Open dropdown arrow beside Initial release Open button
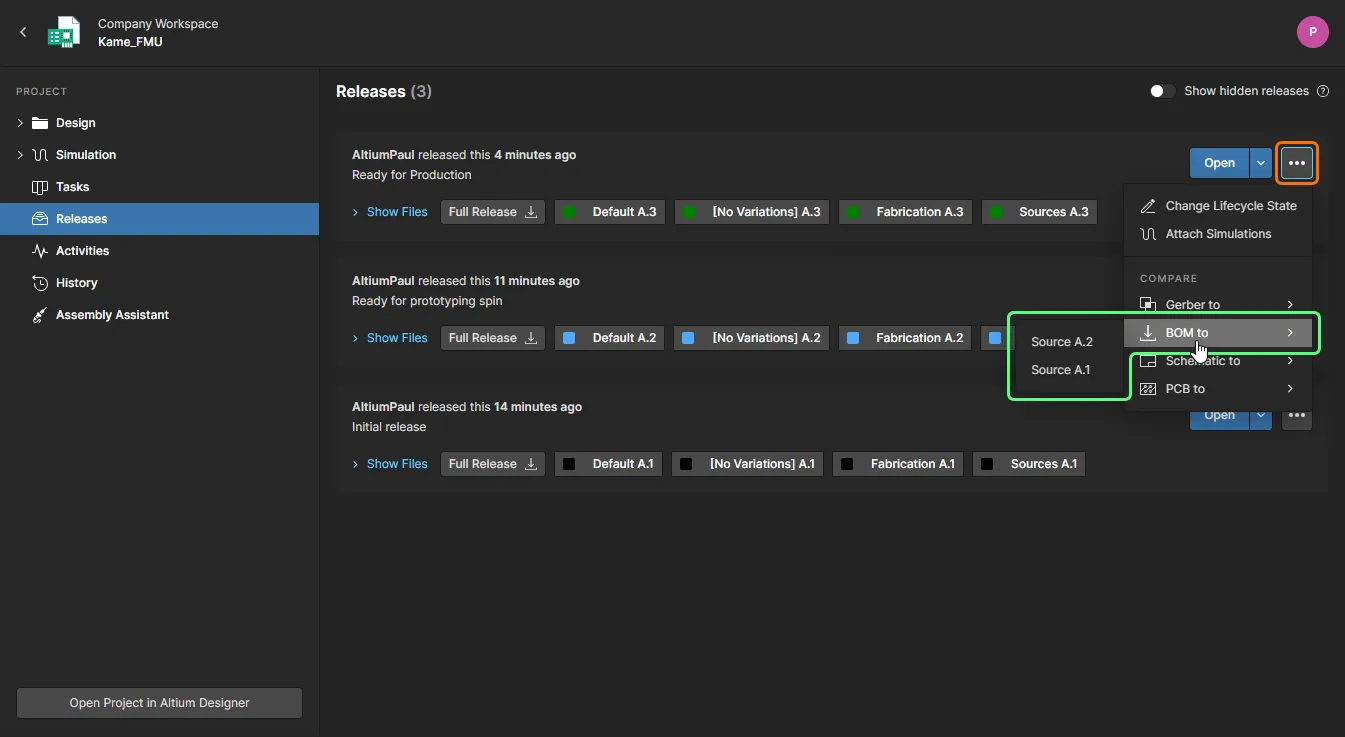1345x737 pixels. [x=1261, y=415]
